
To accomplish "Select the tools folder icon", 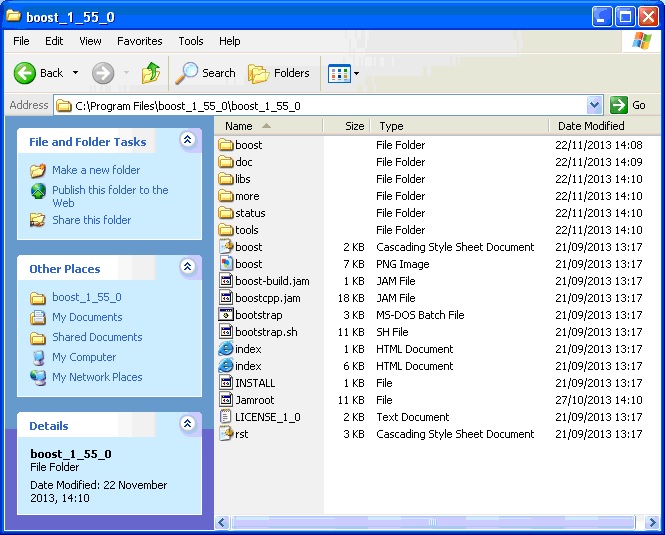I will click(226, 230).
